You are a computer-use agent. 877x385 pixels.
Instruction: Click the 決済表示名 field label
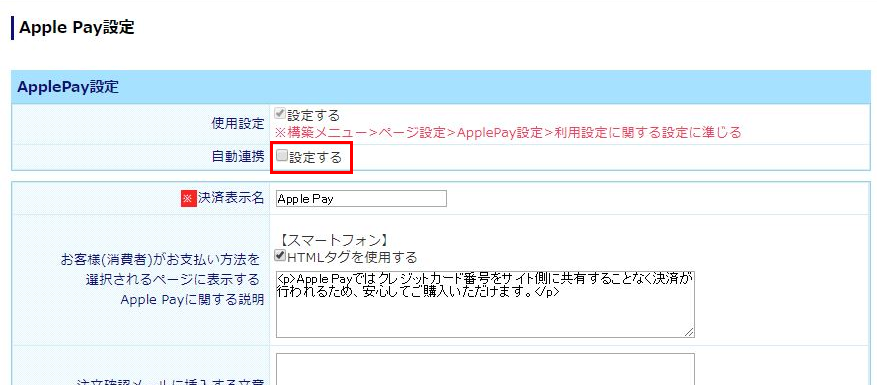(x=231, y=199)
